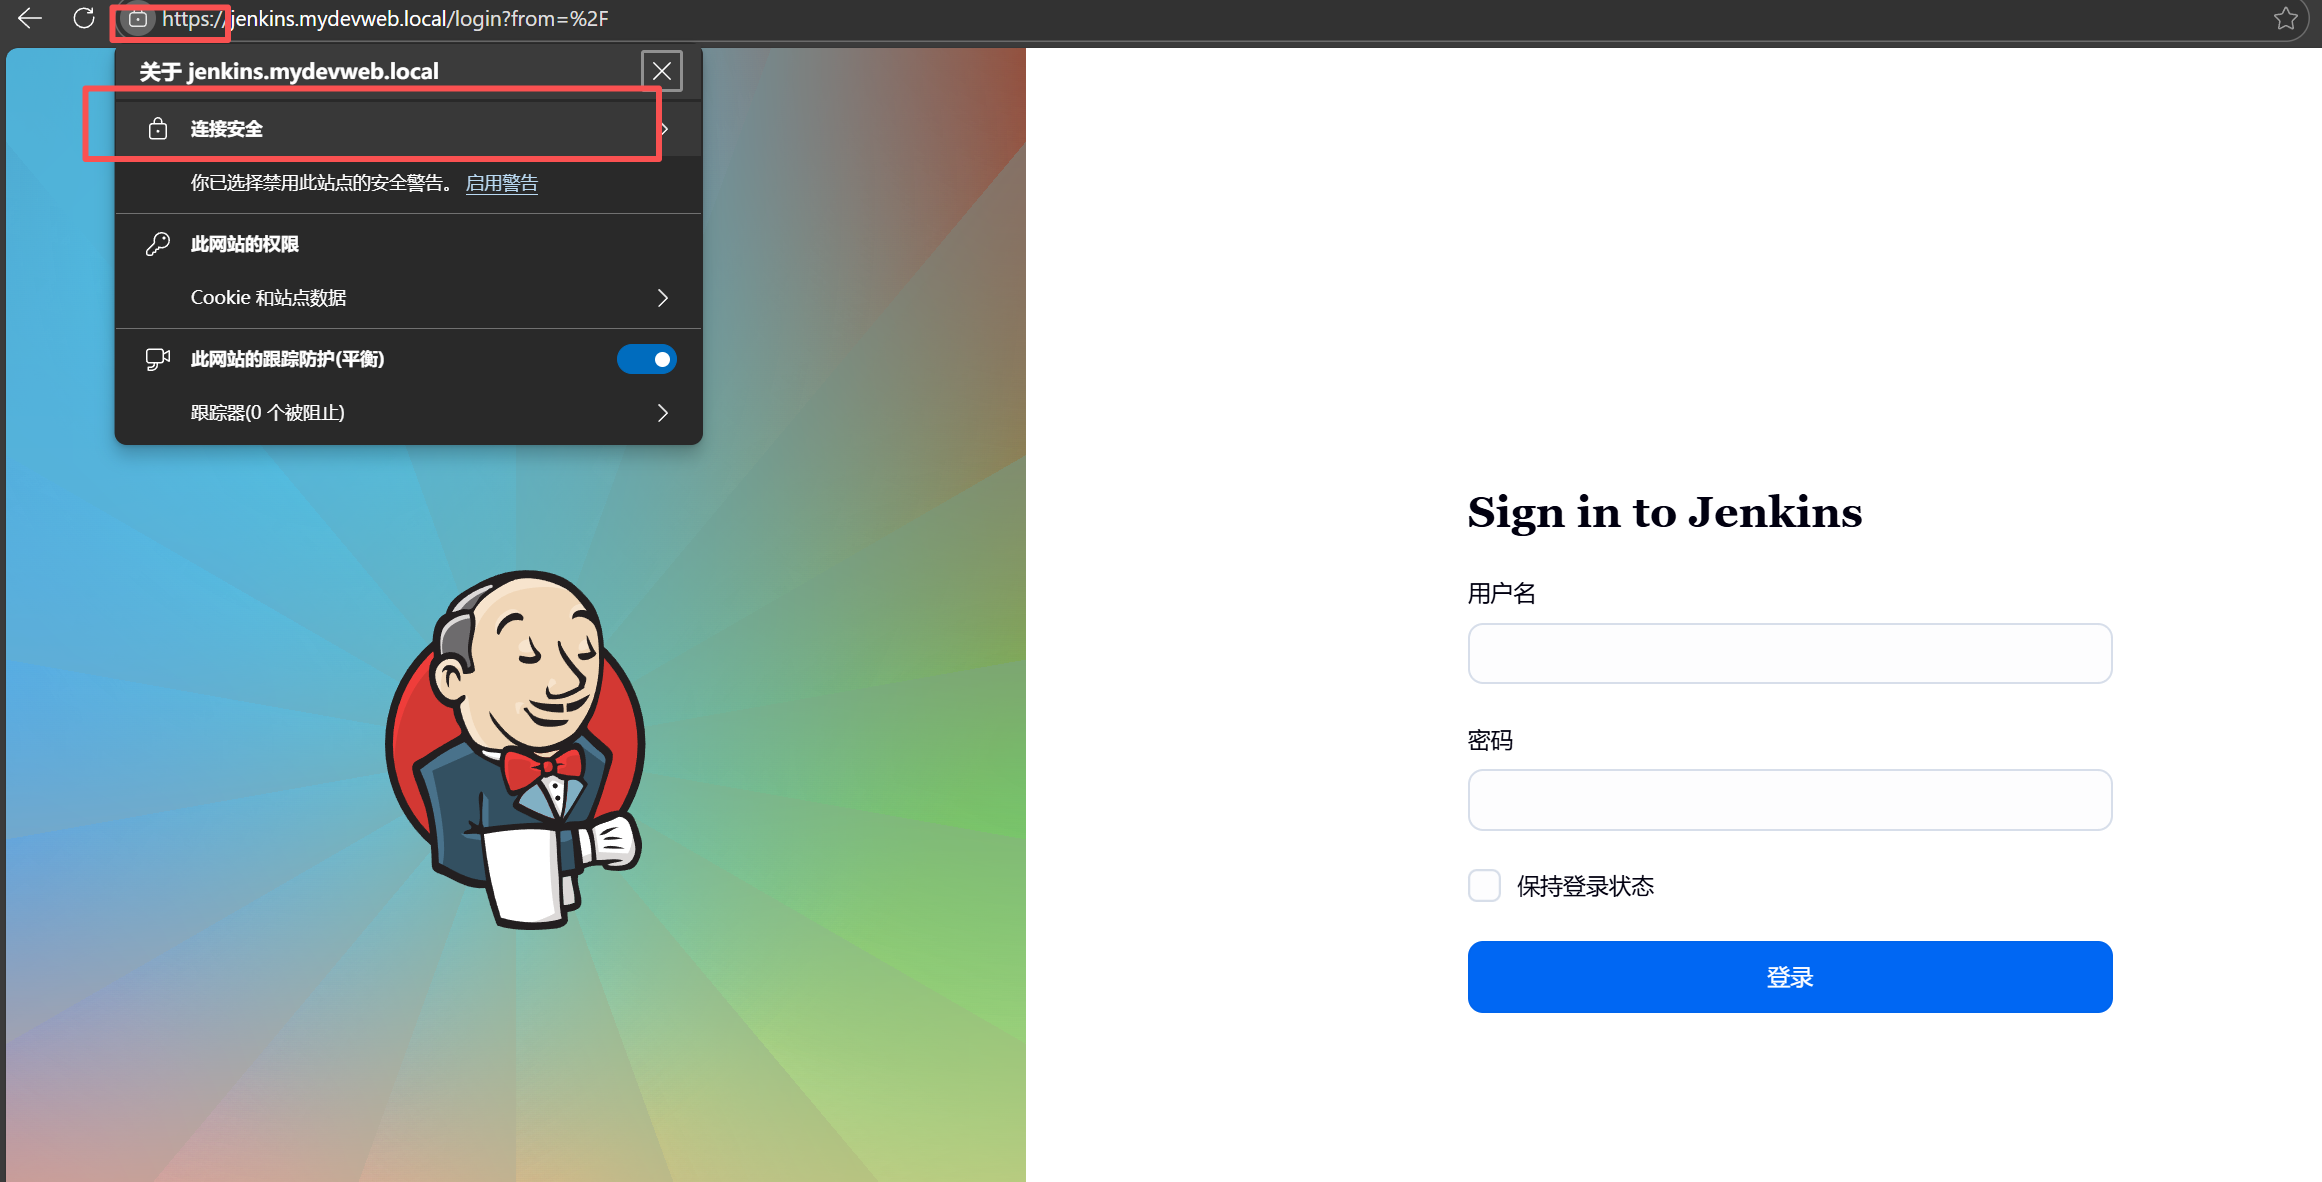Viewport: 2322px width, 1182px height.
Task: Close the site info popup
Action: [x=662, y=71]
